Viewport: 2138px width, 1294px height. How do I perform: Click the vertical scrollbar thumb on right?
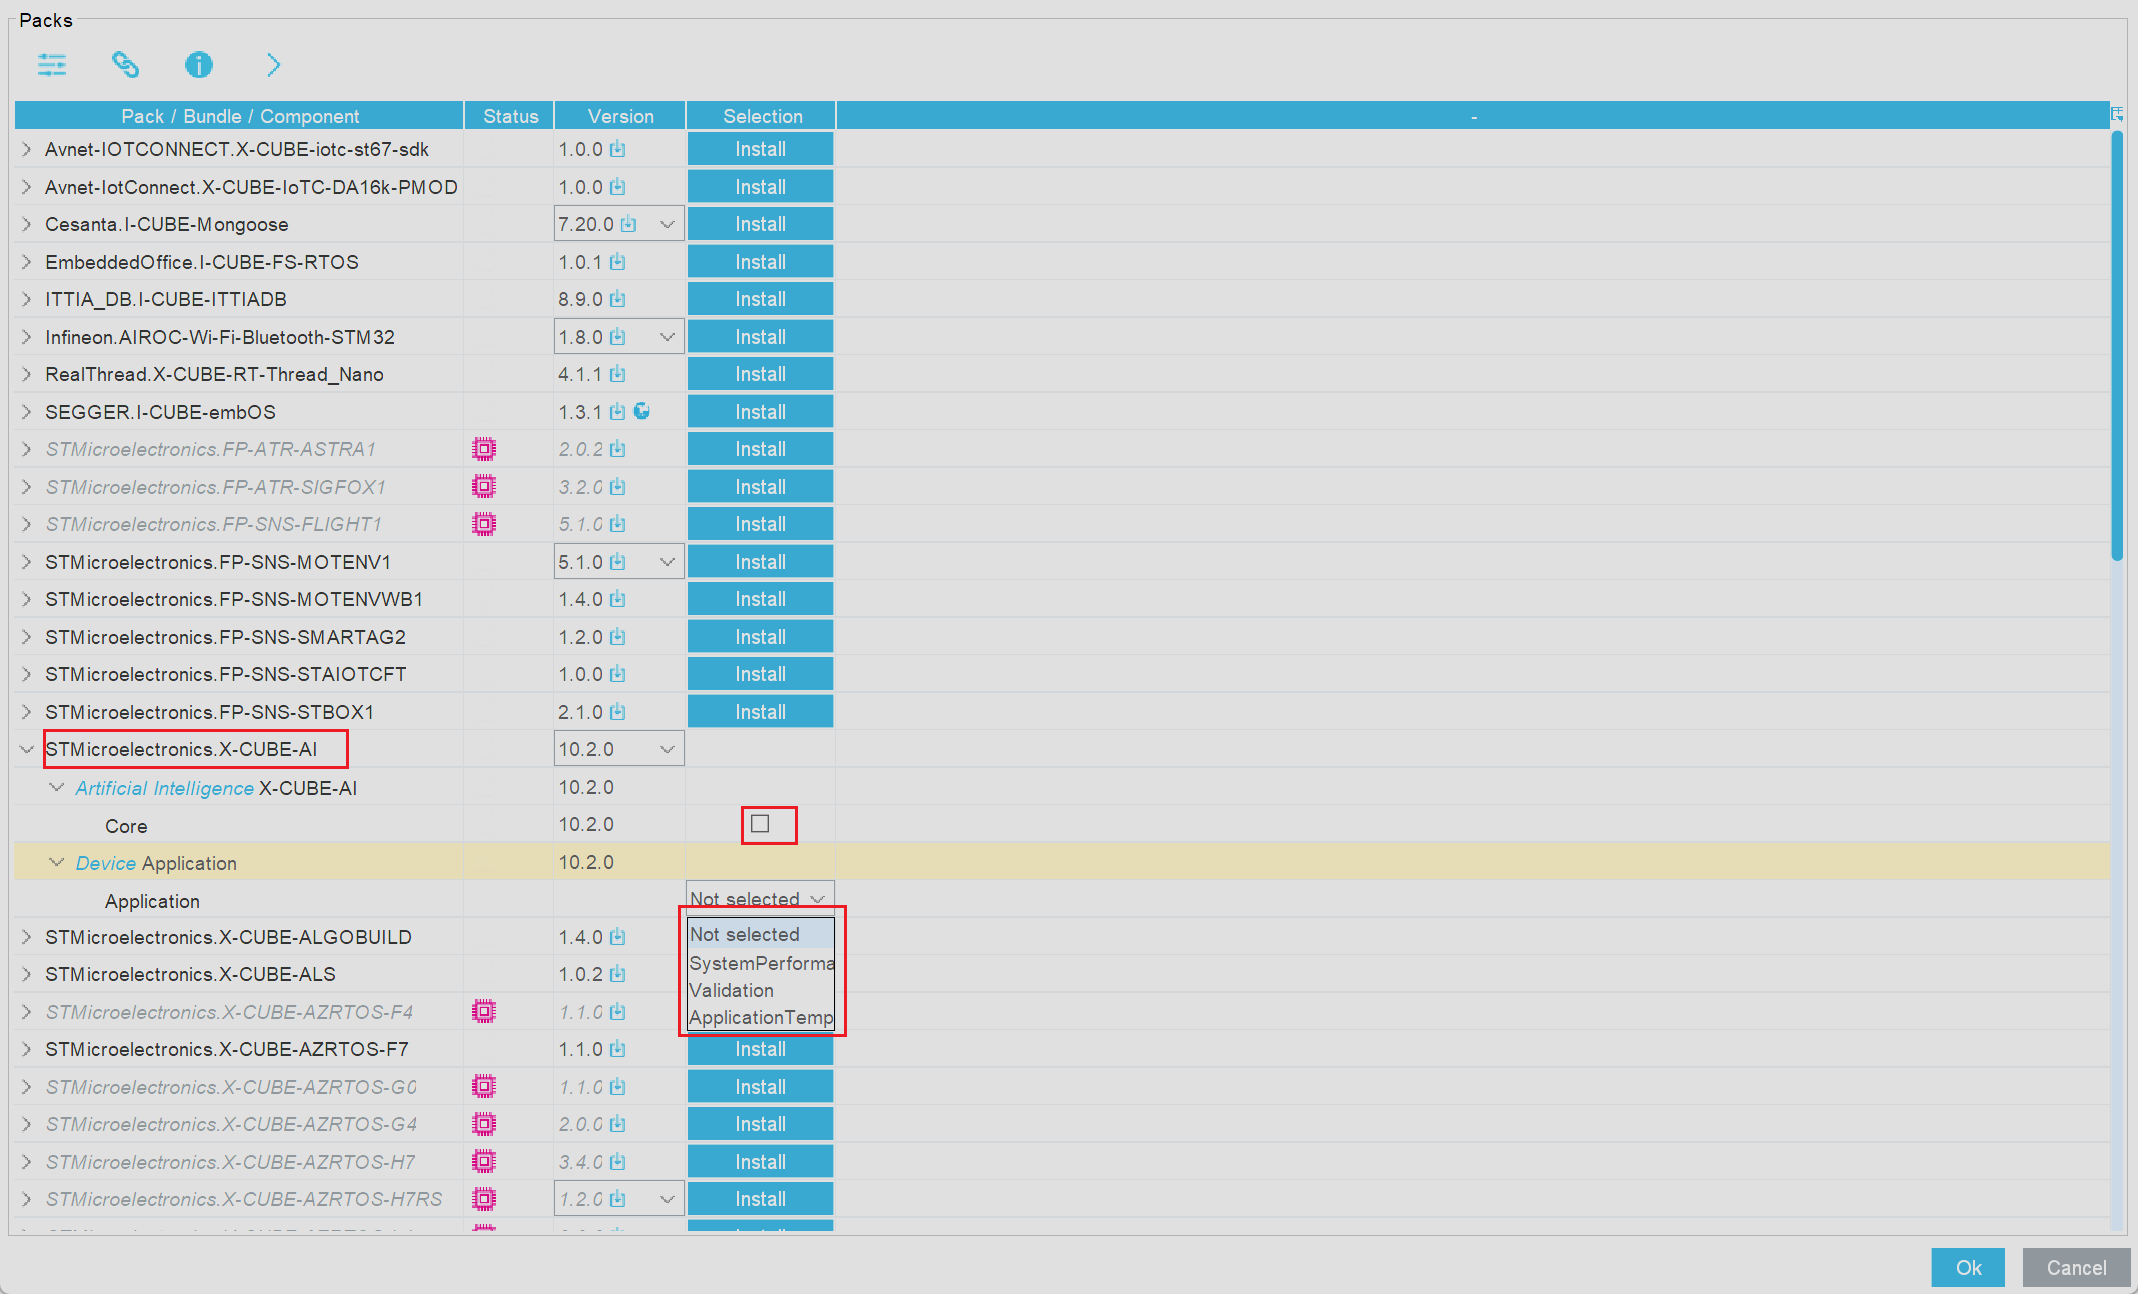point(2116,345)
